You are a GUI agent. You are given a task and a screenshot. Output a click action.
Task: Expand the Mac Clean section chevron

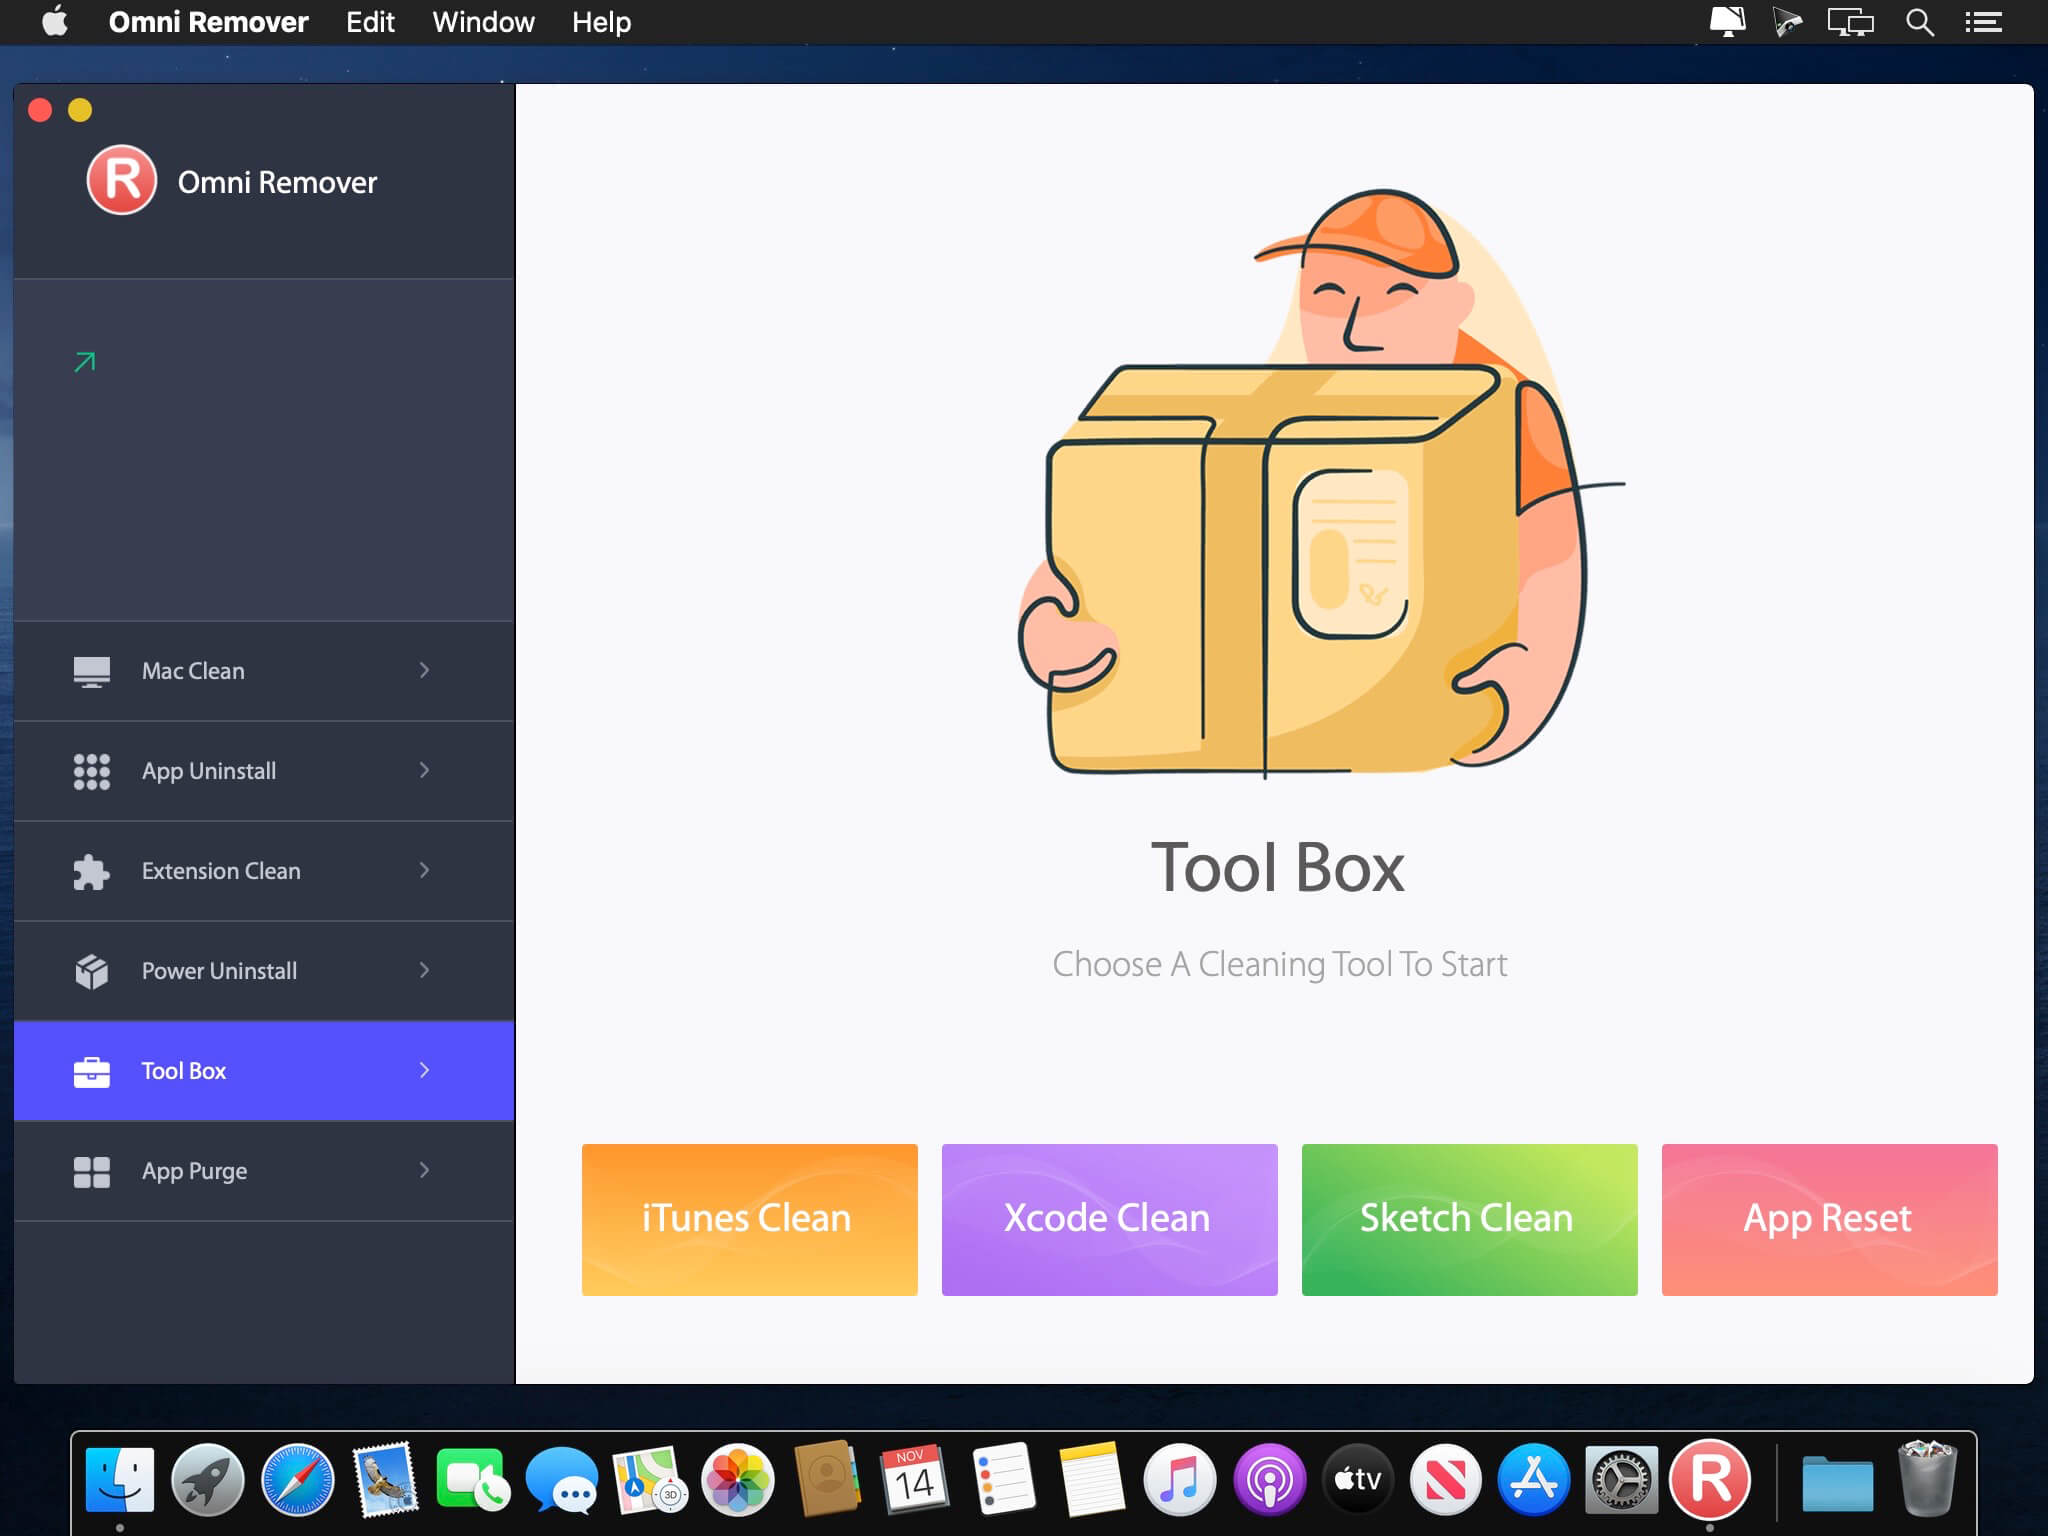(x=426, y=671)
